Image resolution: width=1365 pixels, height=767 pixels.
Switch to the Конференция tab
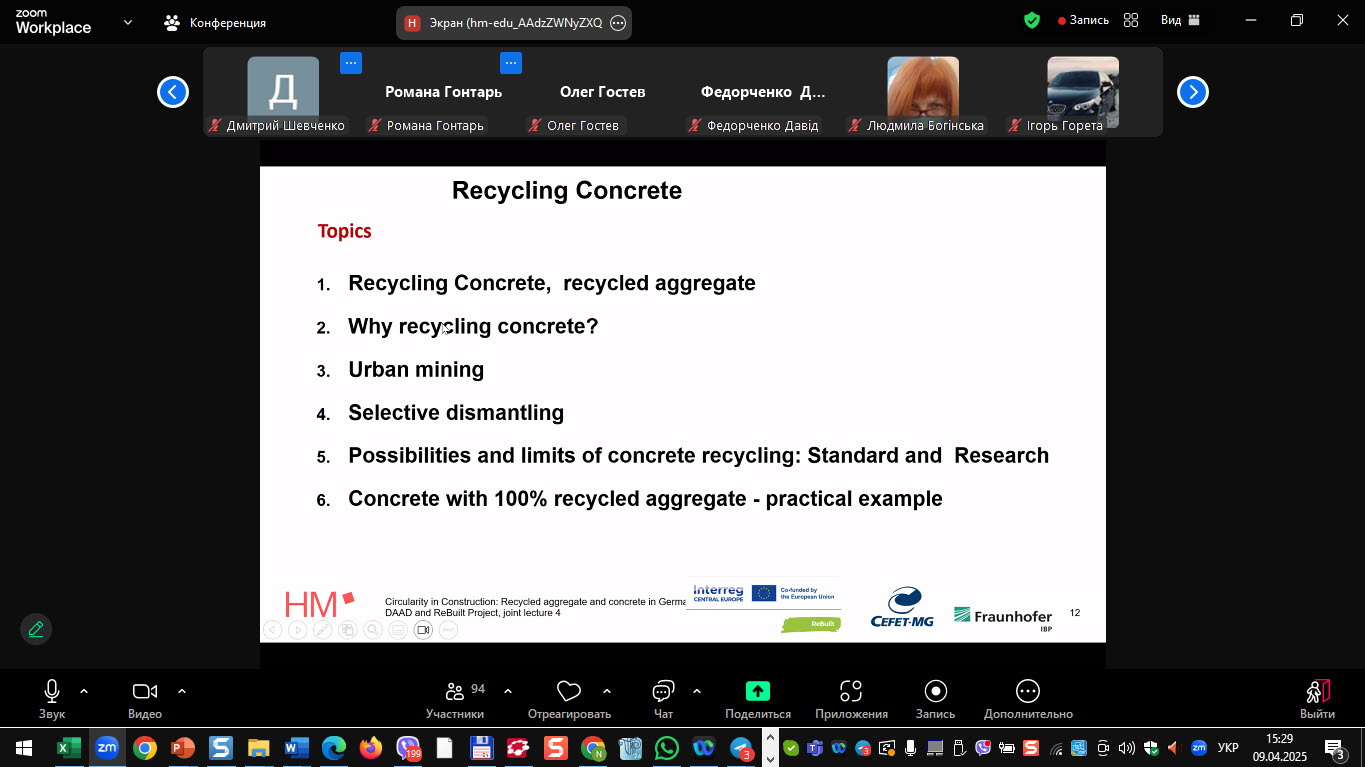(x=215, y=22)
